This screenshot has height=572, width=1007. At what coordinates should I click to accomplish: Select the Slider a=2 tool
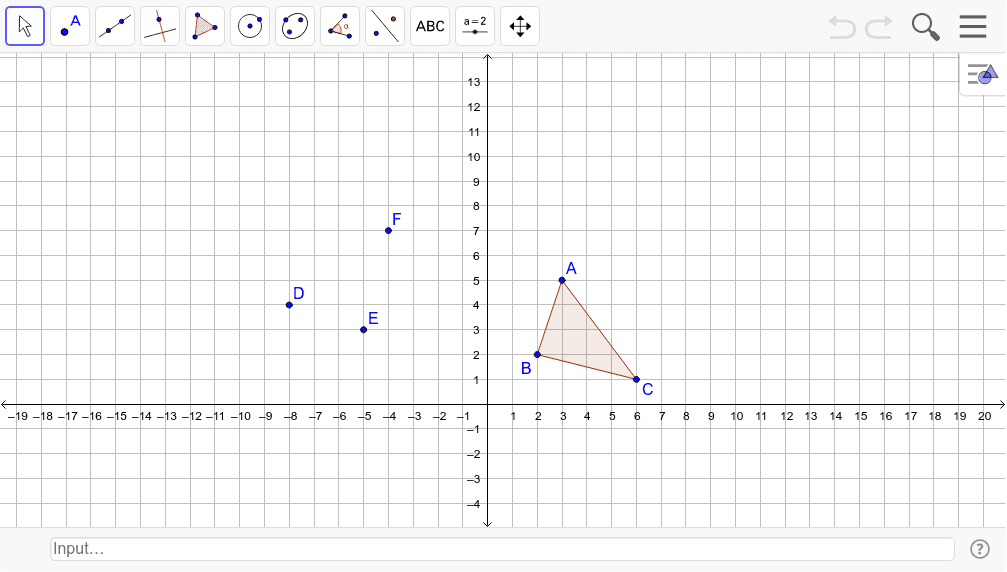click(x=475, y=26)
